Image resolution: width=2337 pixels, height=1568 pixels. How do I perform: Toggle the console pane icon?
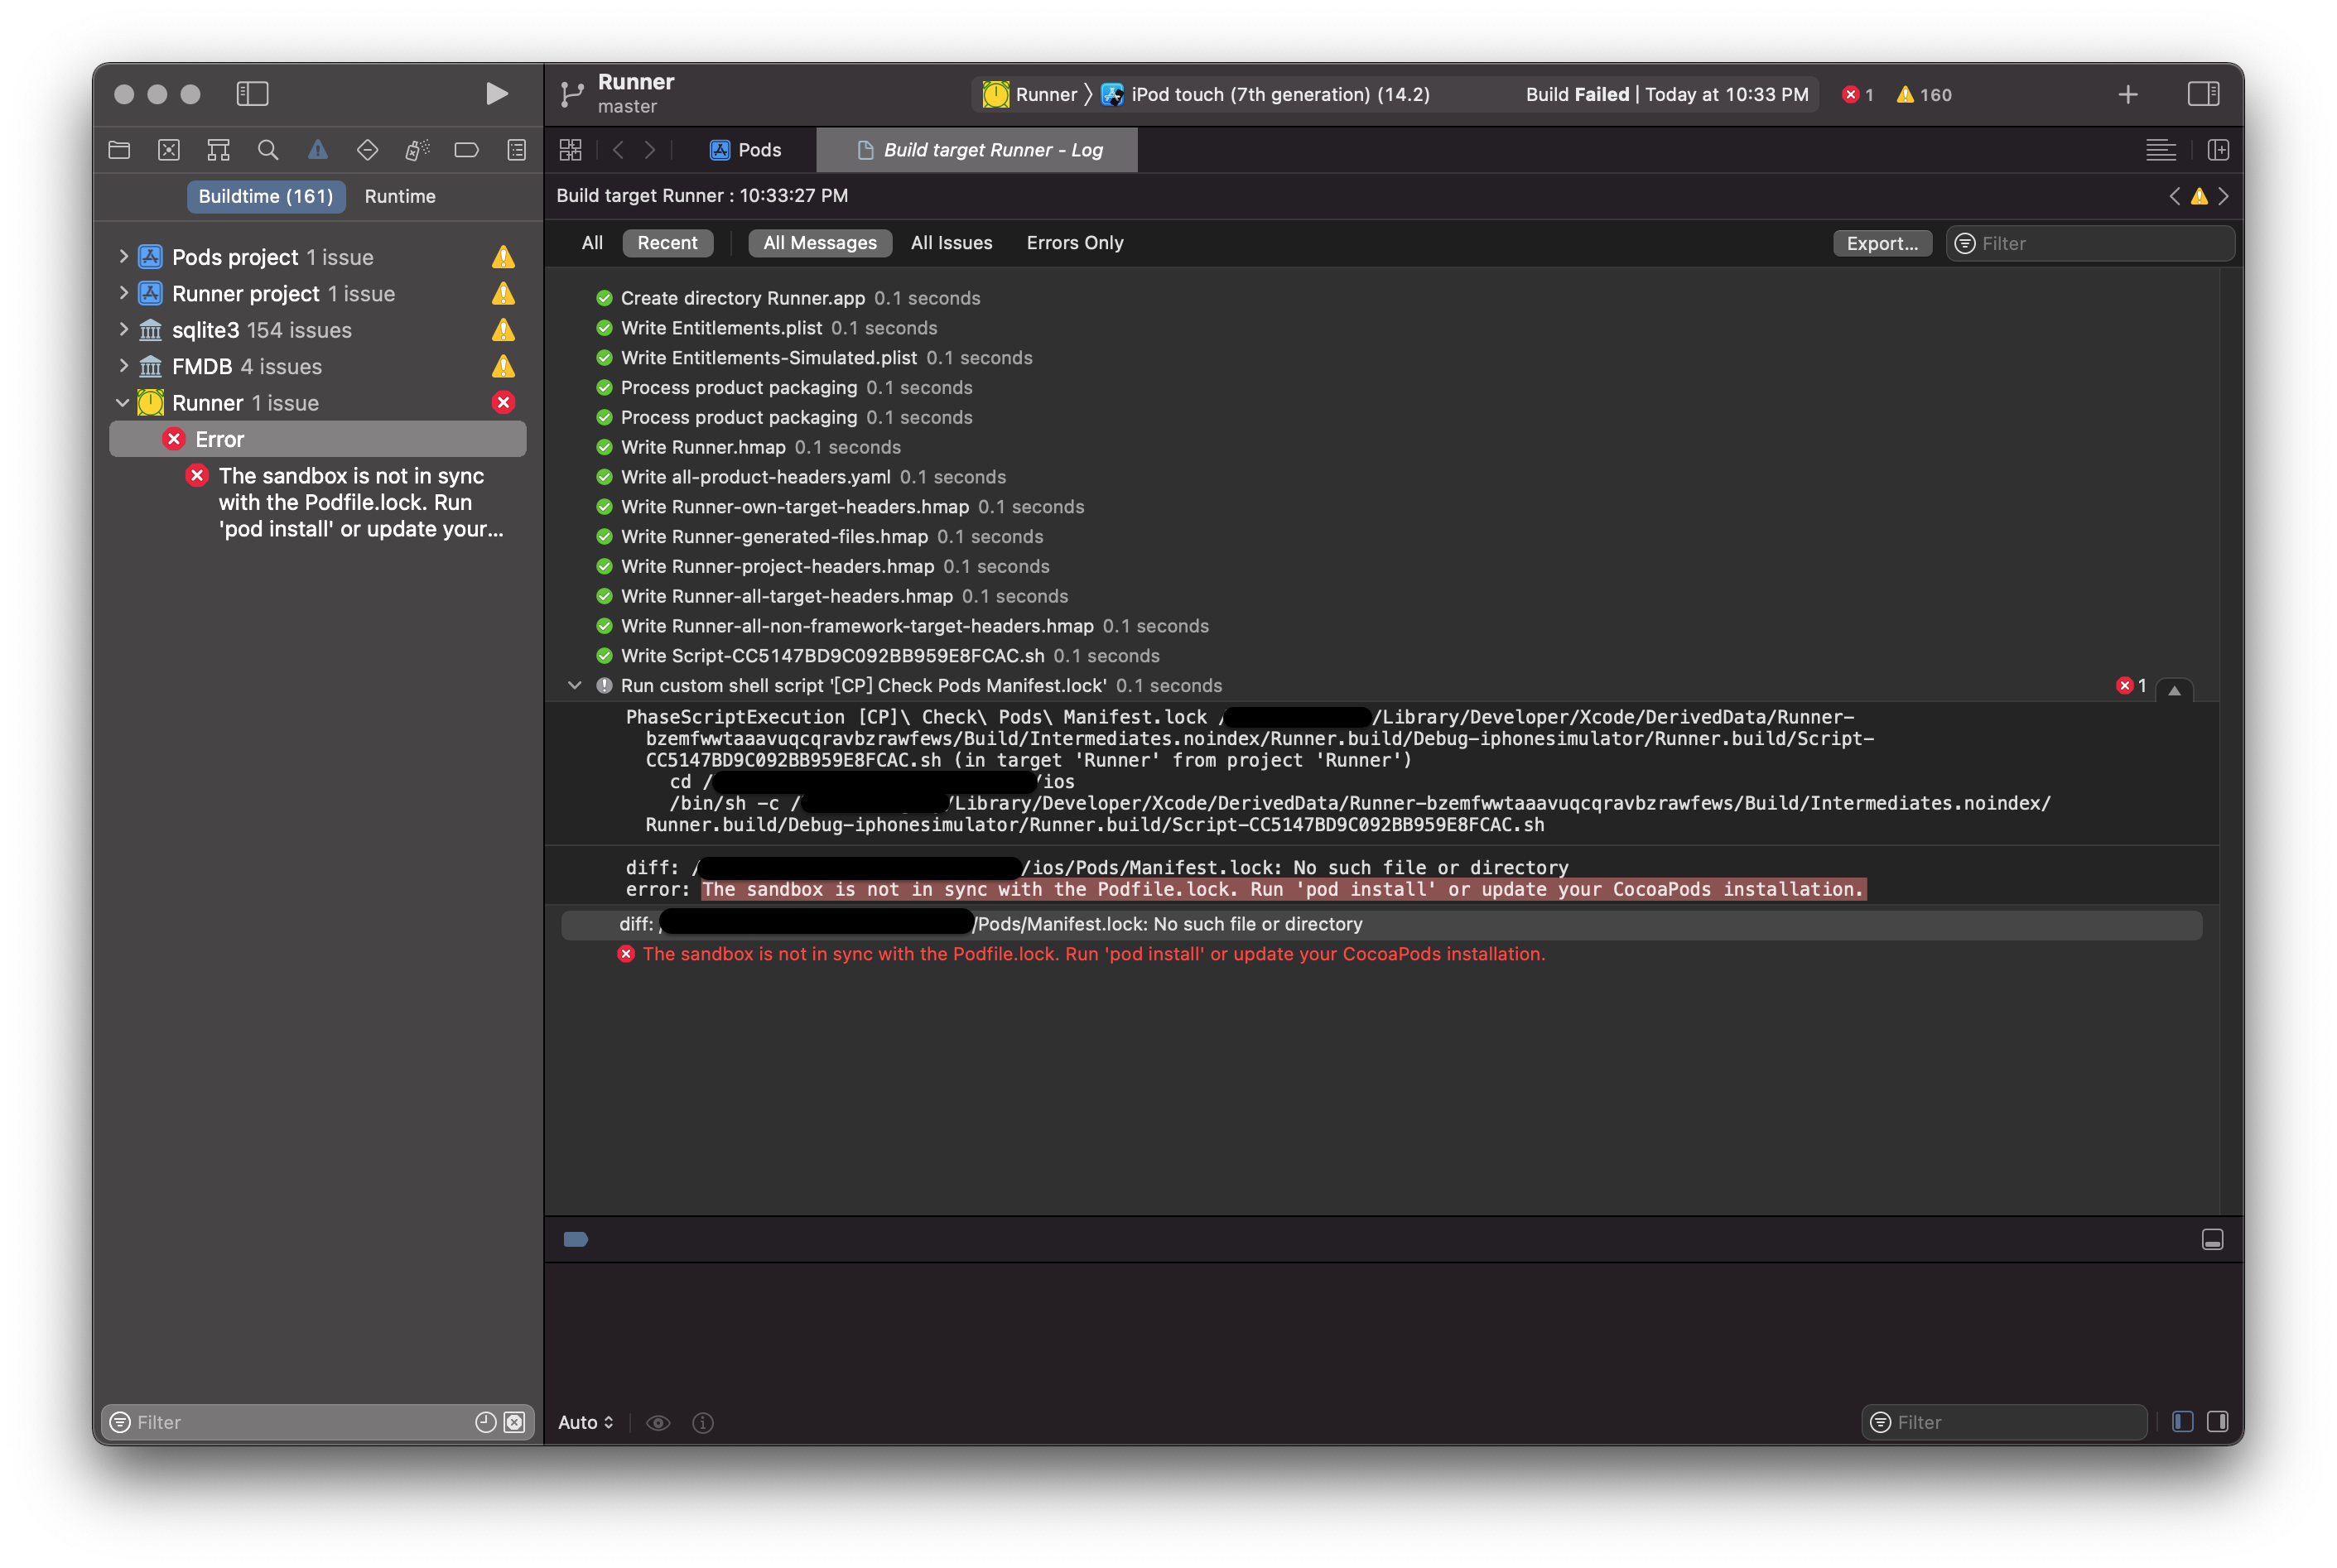(x=2217, y=1422)
